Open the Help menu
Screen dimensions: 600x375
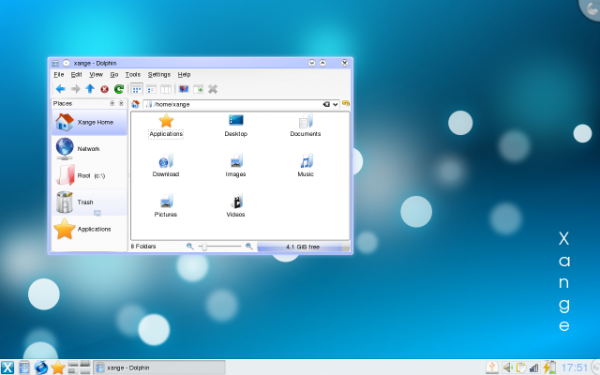184,75
